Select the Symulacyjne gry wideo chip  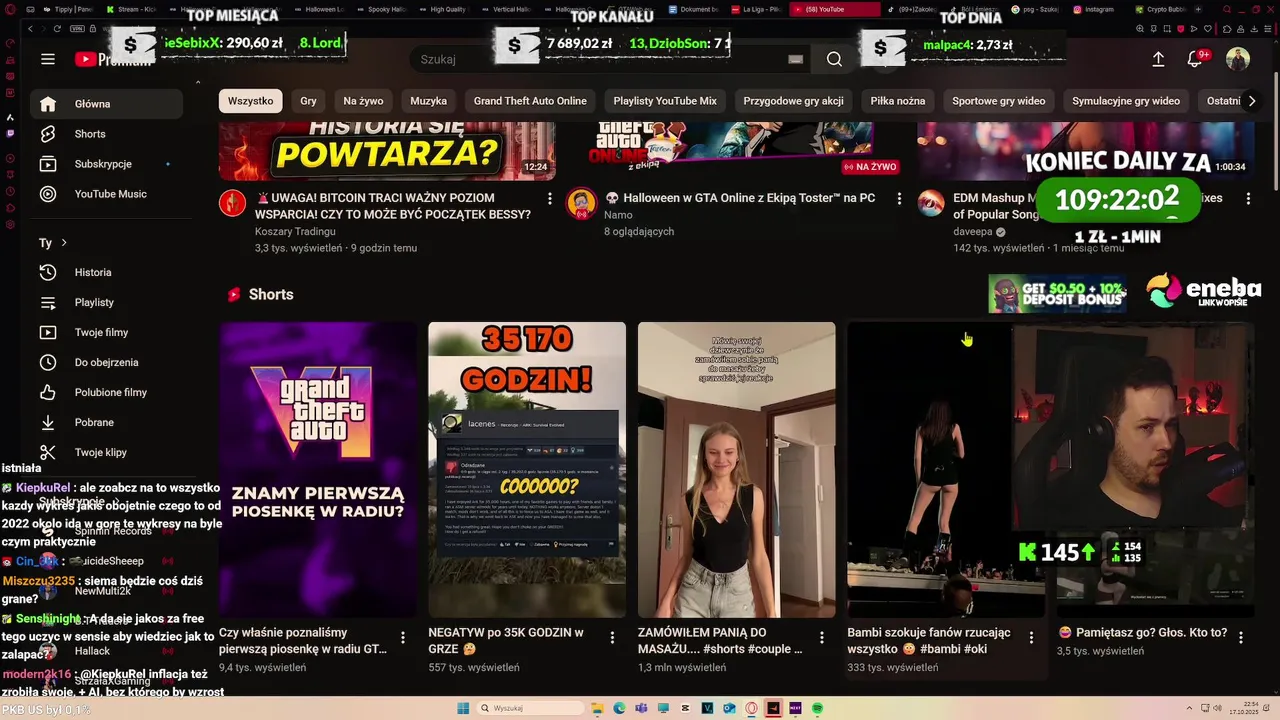tap(1126, 101)
